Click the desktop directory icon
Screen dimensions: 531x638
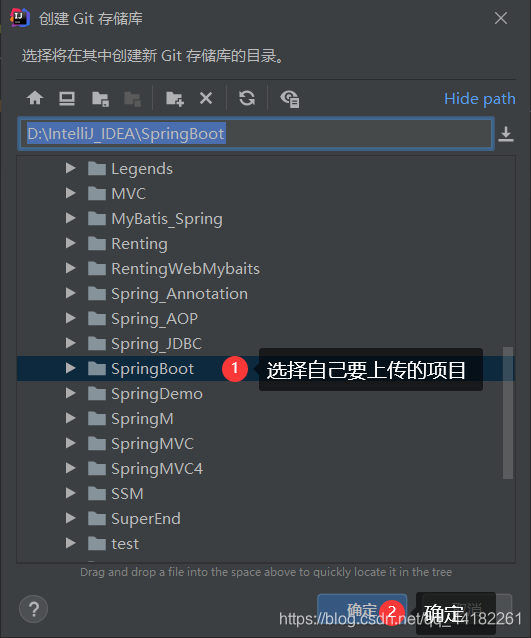67,98
